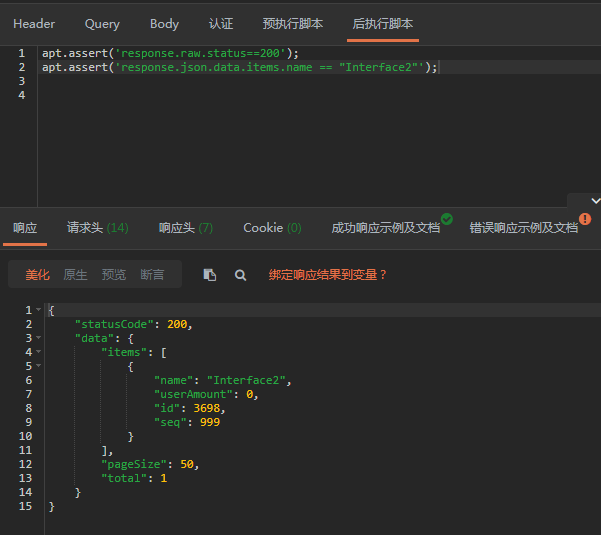Image resolution: width=601 pixels, height=535 pixels.
Task: Click the "total" key in response
Action: [124, 478]
